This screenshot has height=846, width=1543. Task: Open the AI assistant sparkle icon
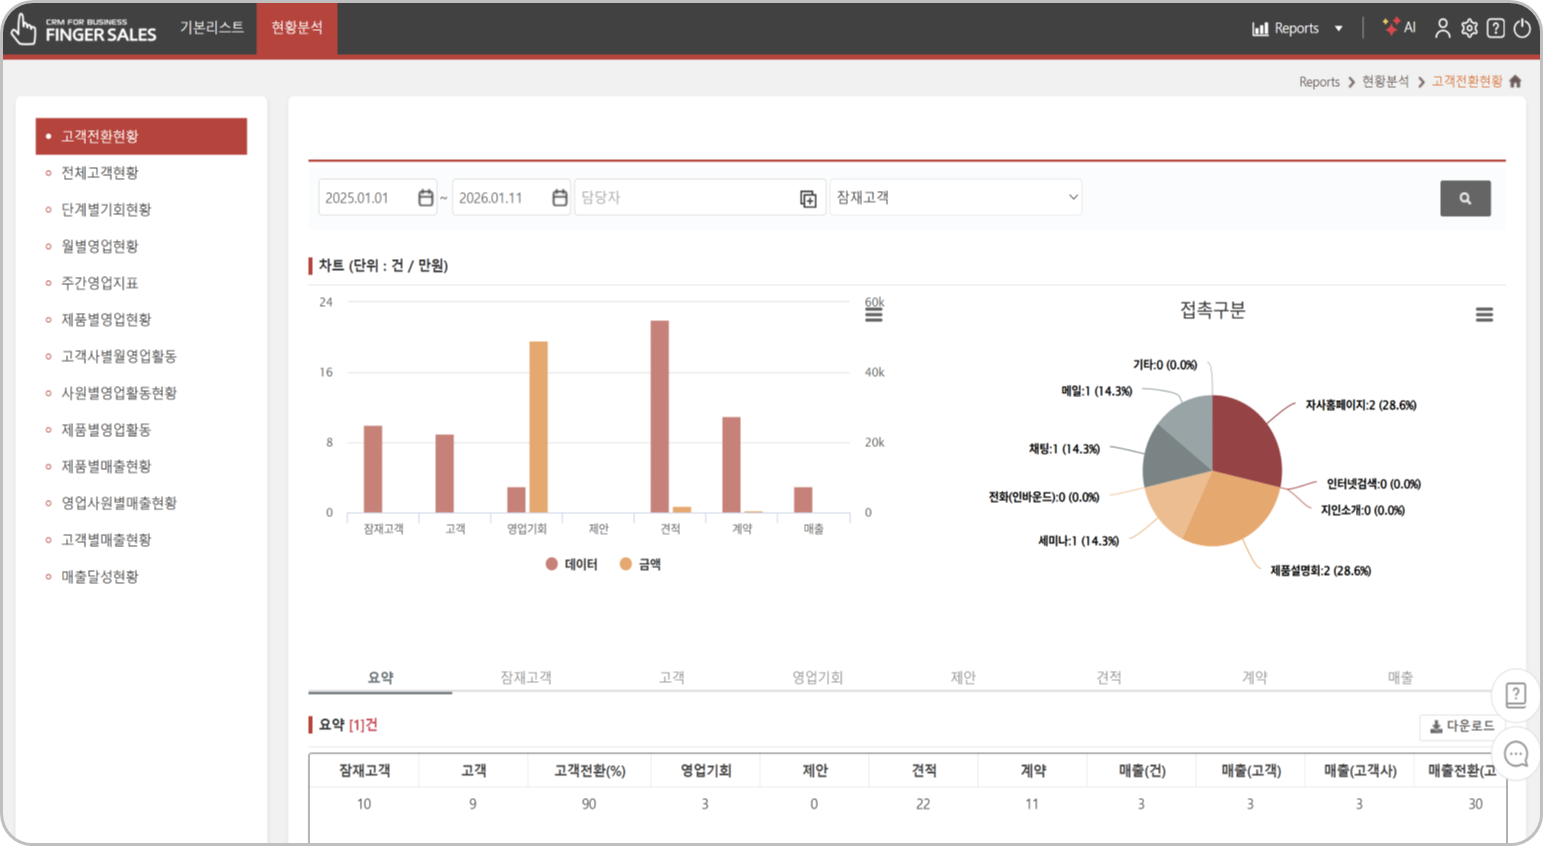click(1398, 27)
